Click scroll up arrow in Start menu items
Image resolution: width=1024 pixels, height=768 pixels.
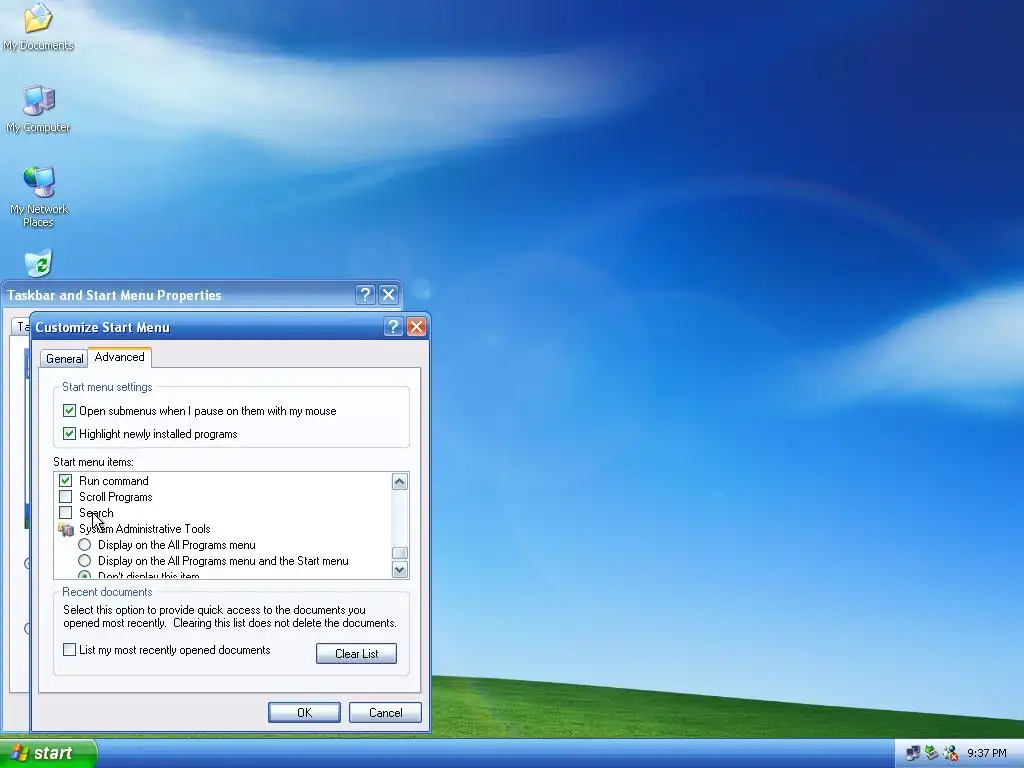pos(400,482)
